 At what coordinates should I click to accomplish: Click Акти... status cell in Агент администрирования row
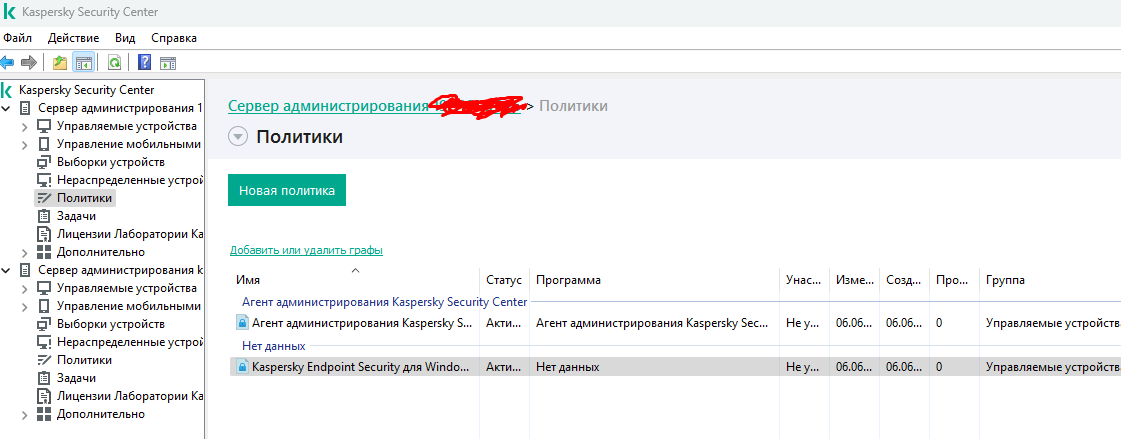[x=504, y=322]
